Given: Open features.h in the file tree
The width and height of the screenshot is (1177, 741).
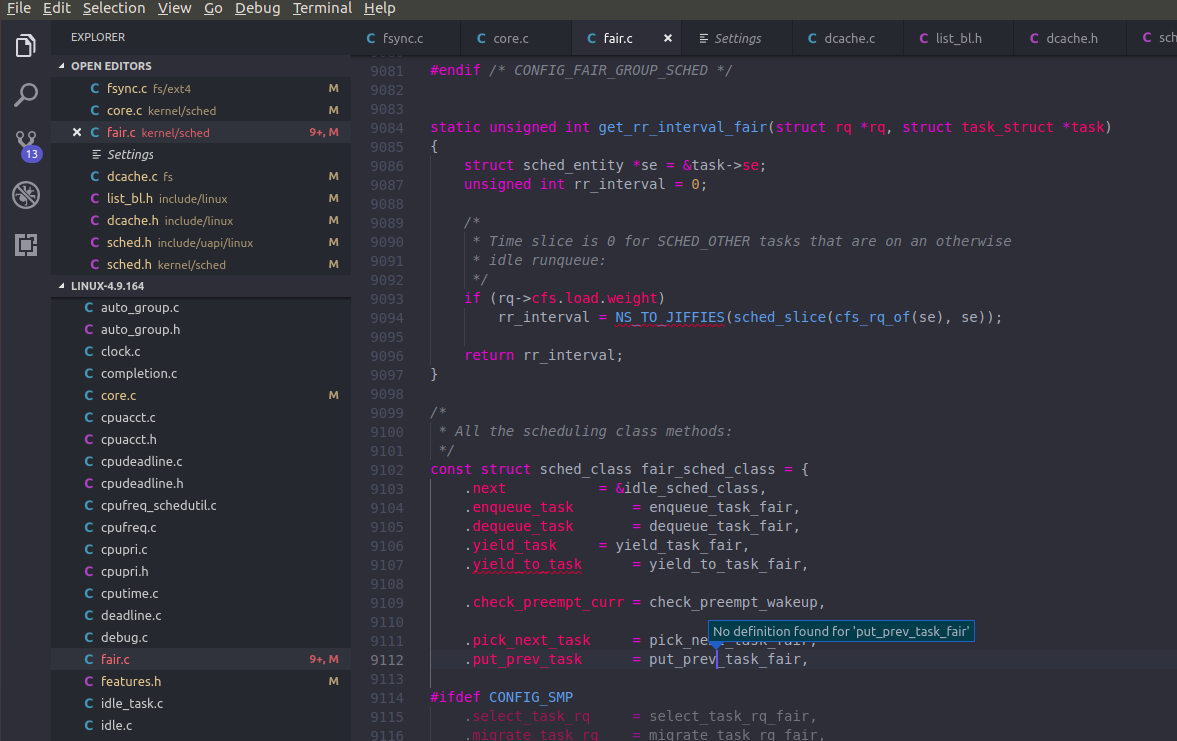Looking at the screenshot, I should (130, 681).
